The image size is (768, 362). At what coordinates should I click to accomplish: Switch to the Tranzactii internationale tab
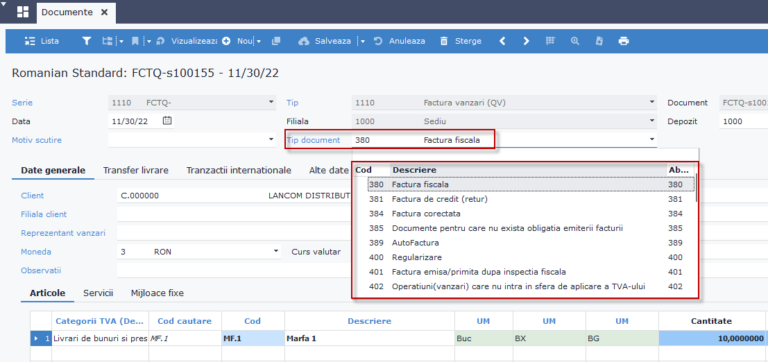click(239, 170)
